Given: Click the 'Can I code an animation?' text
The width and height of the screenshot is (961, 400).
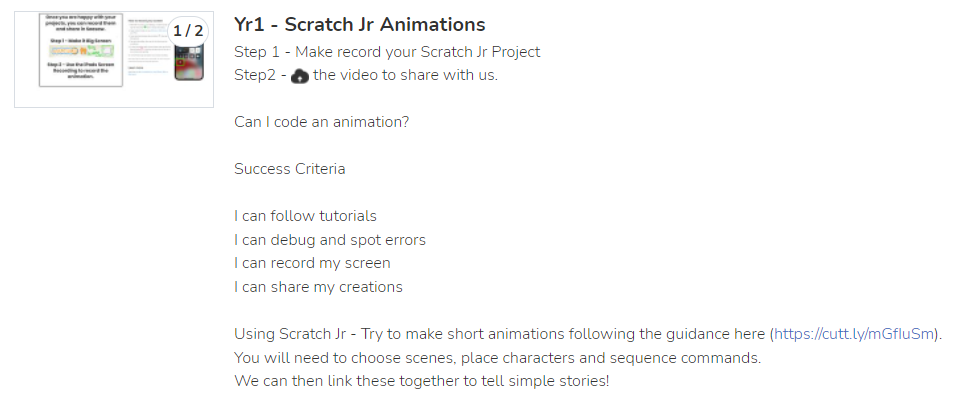Looking at the screenshot, I should tap(321, 122).
